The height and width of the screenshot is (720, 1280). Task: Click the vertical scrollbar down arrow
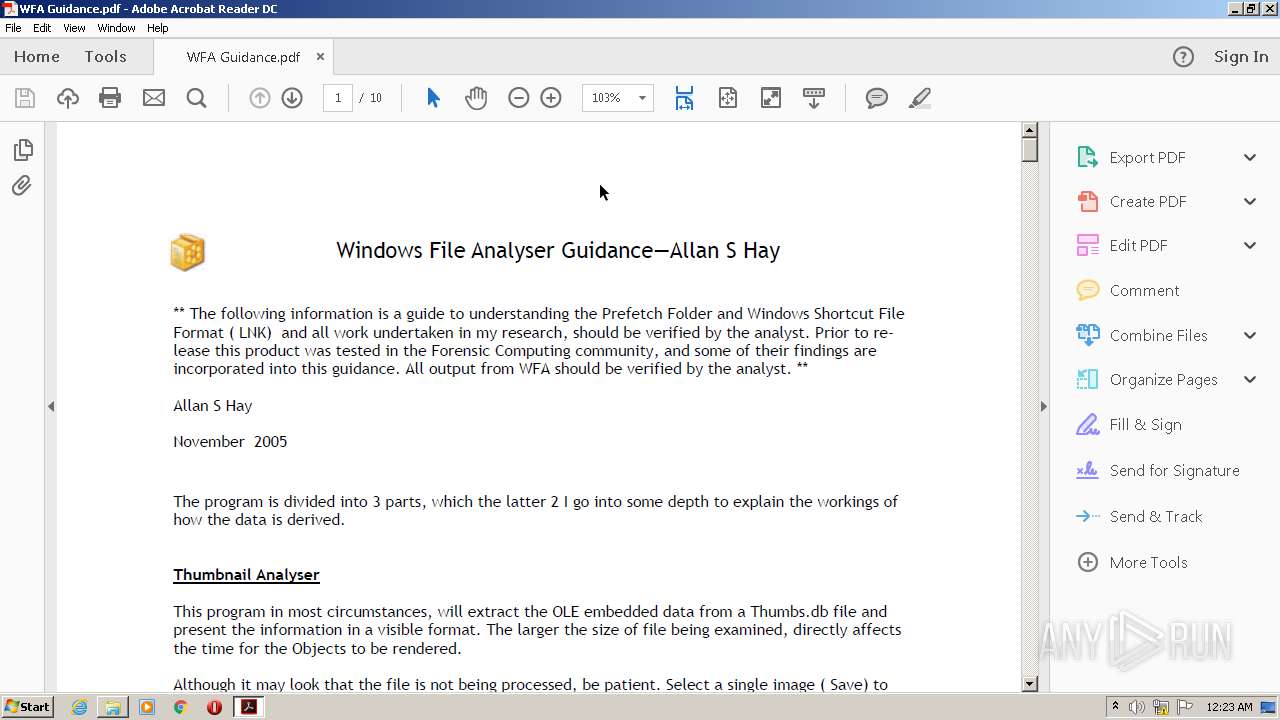point(1030,684)
